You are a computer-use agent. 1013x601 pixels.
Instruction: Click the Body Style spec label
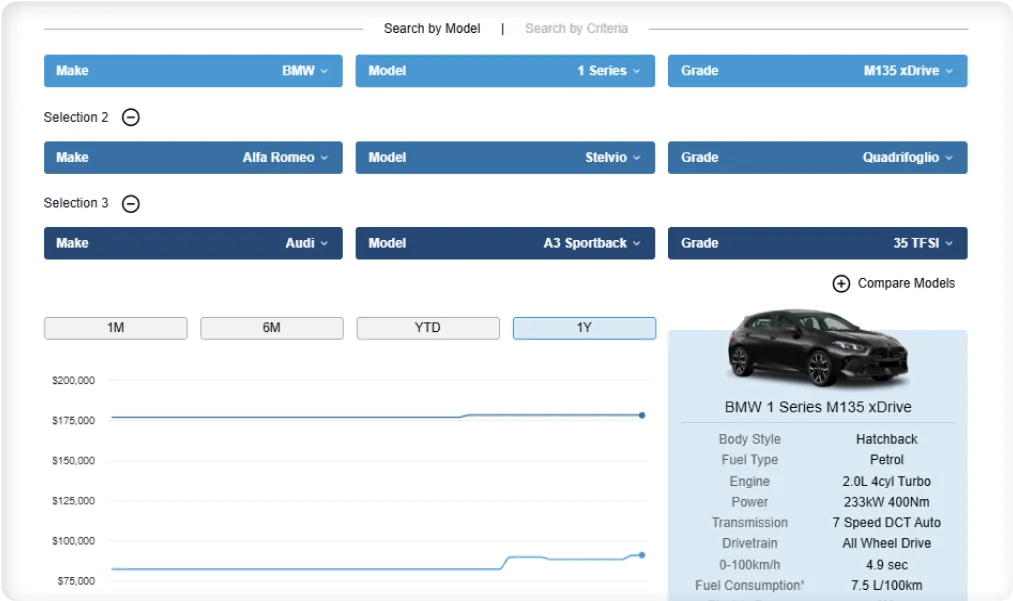(749, 439)
